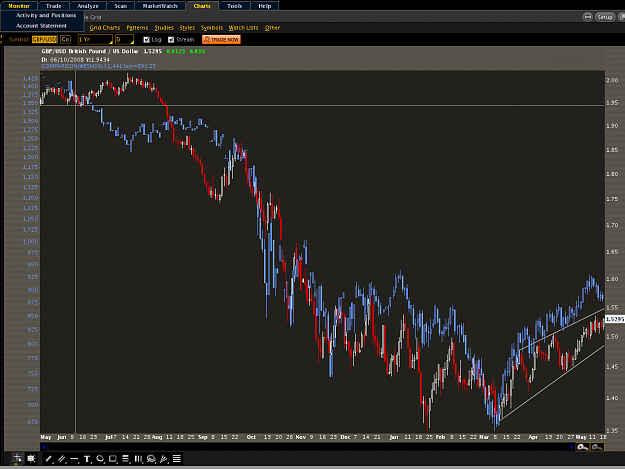Image resolution: width=625 pixels, height=469 pixels.
Task: Select the trendline drawing tool
Action: coord(49,459)
